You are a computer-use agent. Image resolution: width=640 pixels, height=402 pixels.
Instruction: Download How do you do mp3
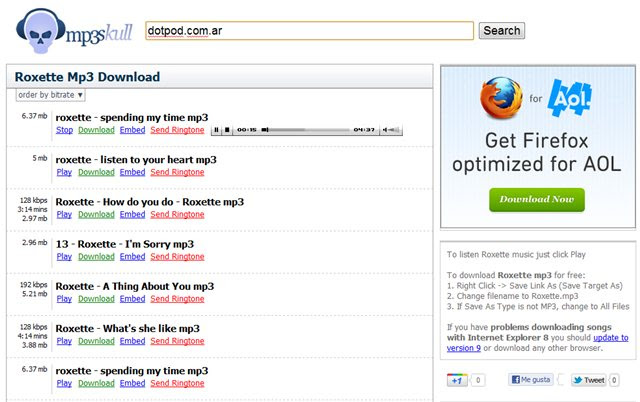coord(96,215)
